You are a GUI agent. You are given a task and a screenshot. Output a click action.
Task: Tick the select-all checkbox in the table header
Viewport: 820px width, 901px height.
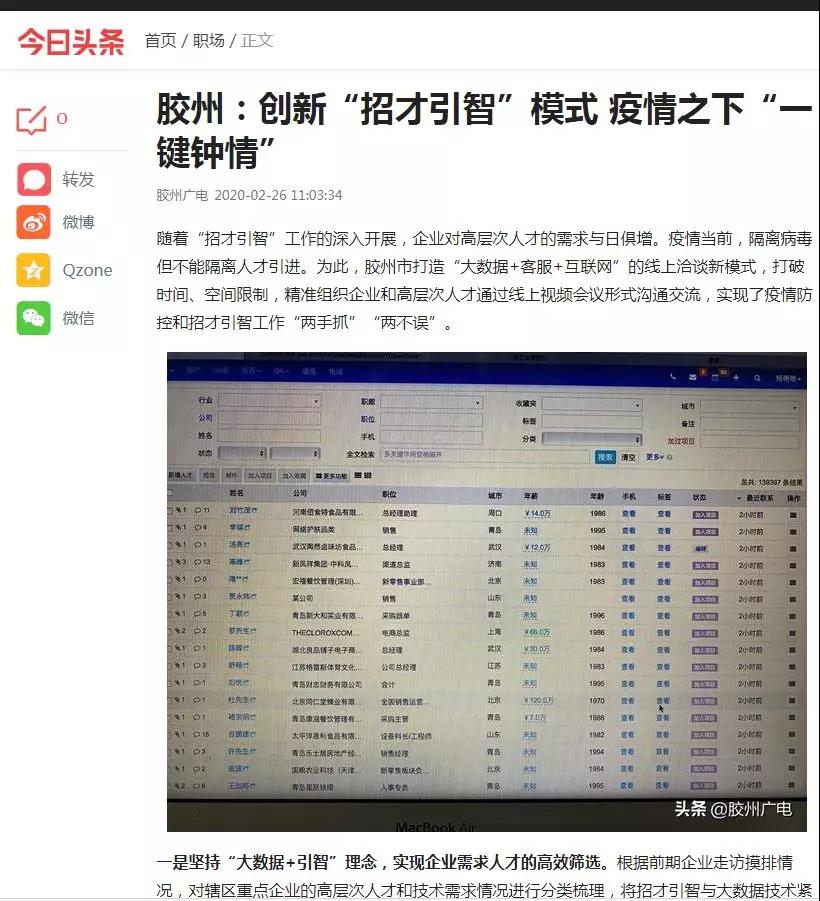pyautogui.click(x=171, y=494)
